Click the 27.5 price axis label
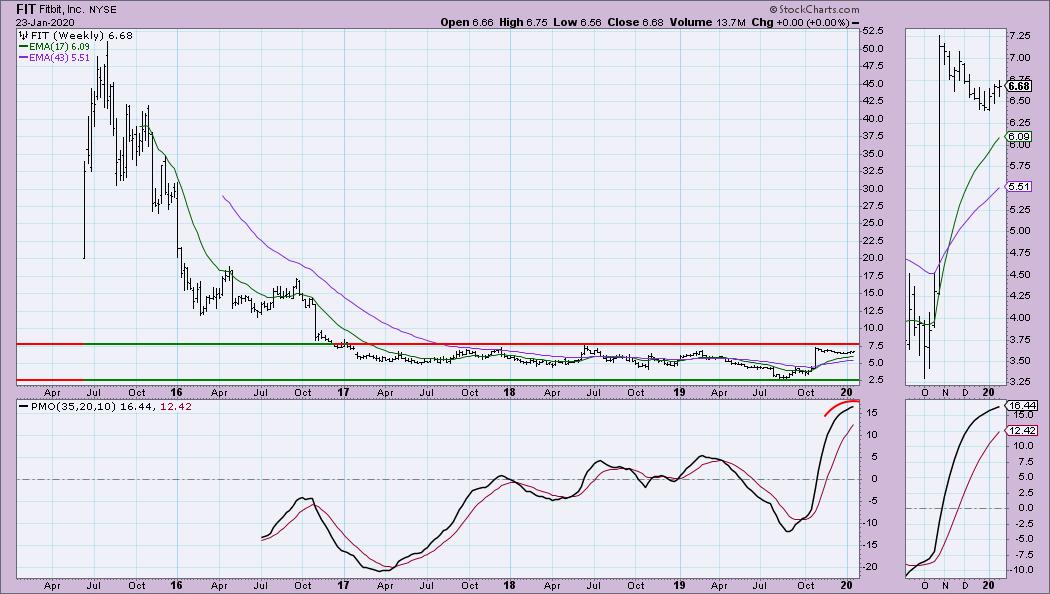 [873, 206]
